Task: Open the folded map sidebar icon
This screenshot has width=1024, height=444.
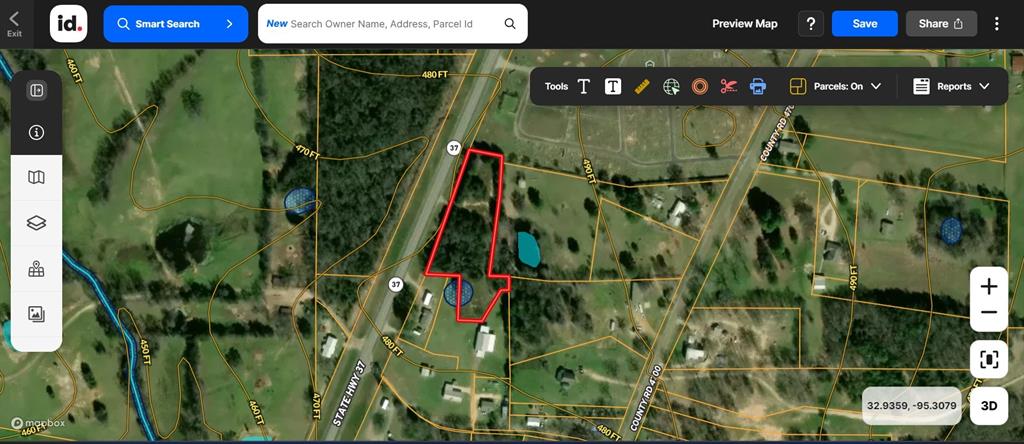Action: tap(37, 178)
